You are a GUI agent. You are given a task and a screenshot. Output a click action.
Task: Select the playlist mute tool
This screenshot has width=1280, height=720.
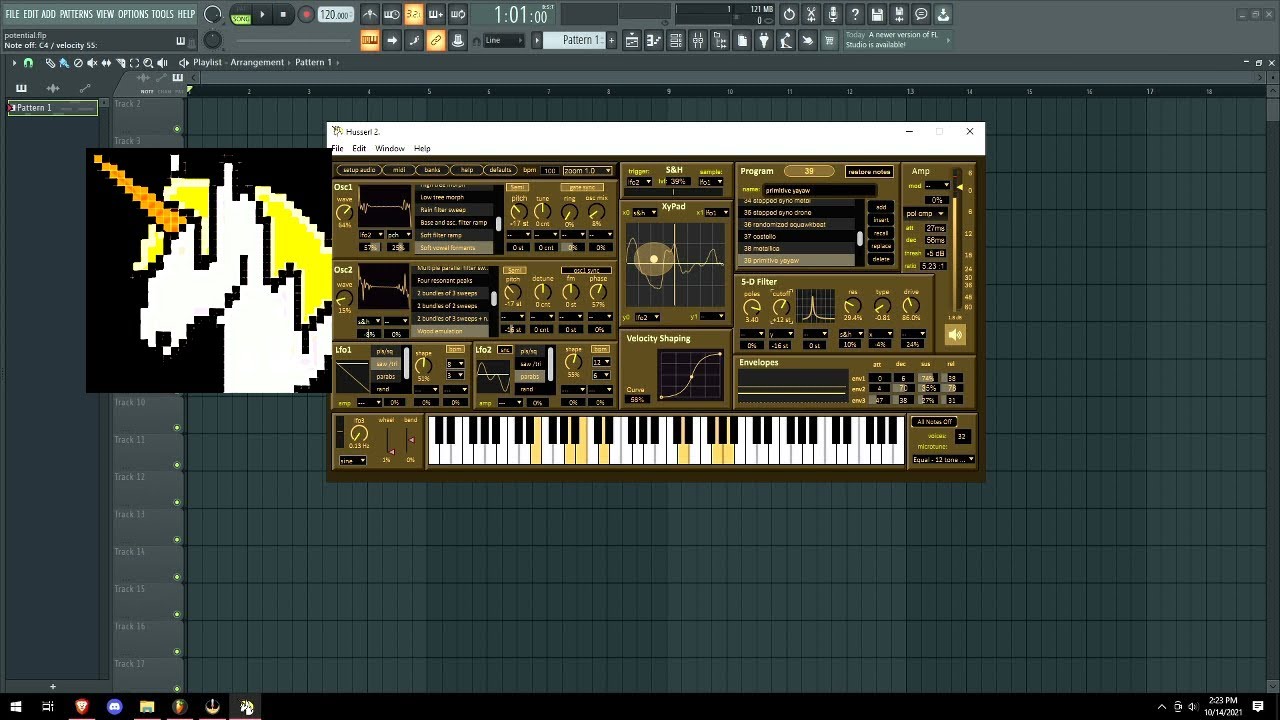pyautogui.click(x=92, y=63)
